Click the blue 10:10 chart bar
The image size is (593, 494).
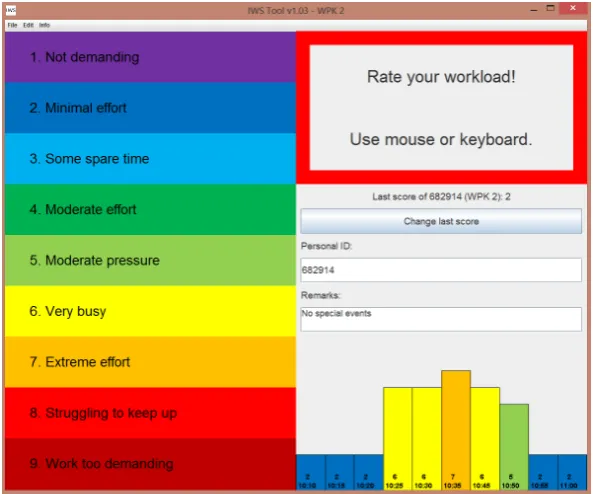pos(310,472)
